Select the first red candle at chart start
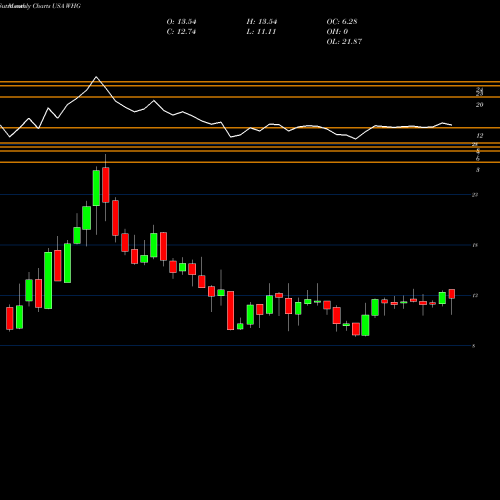 10,318
